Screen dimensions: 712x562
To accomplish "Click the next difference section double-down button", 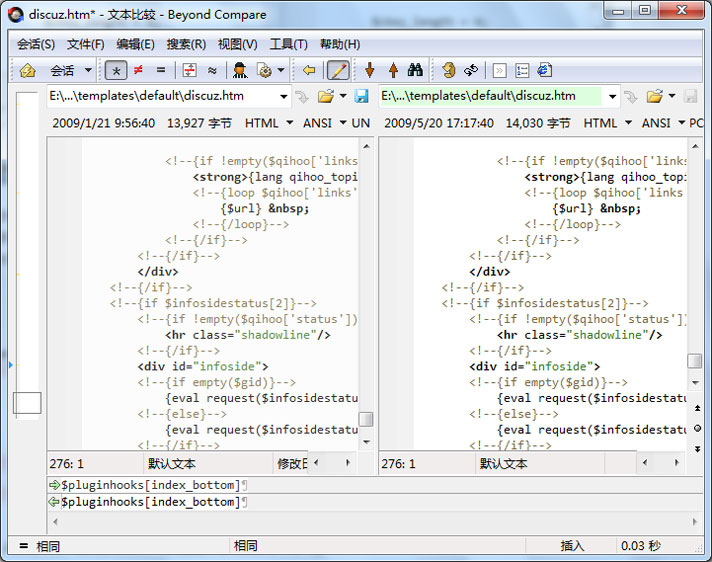I will (697, 449).
